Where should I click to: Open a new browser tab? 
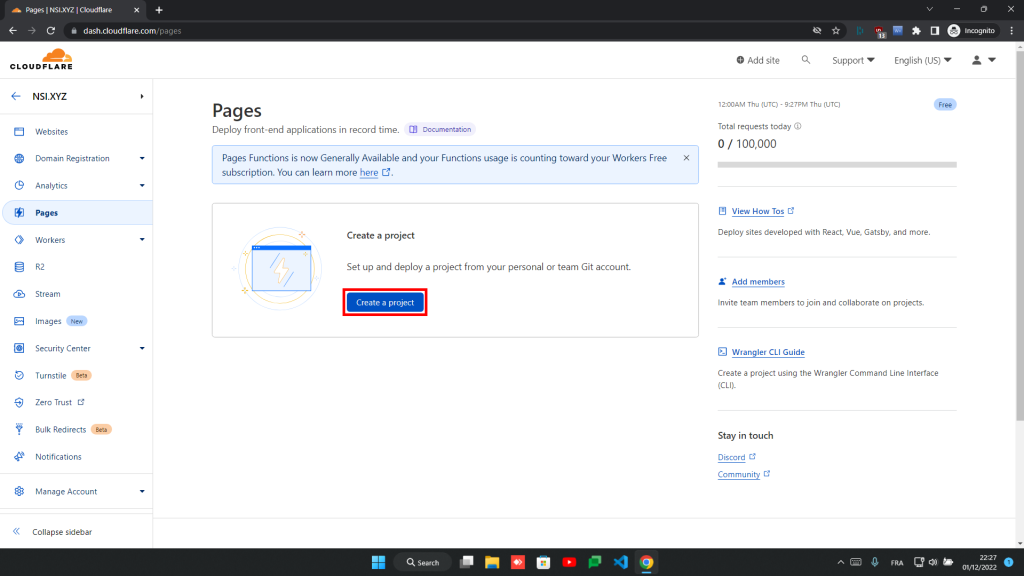click(x=159, y=10)
